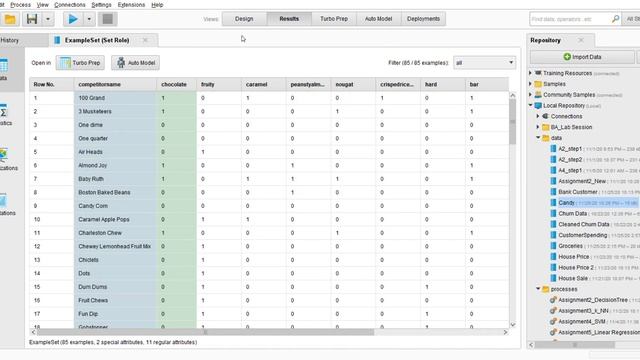Select the Assignment2_DecisionTree process
This screenshot has width=640, height=360.
tap(593, 300)
